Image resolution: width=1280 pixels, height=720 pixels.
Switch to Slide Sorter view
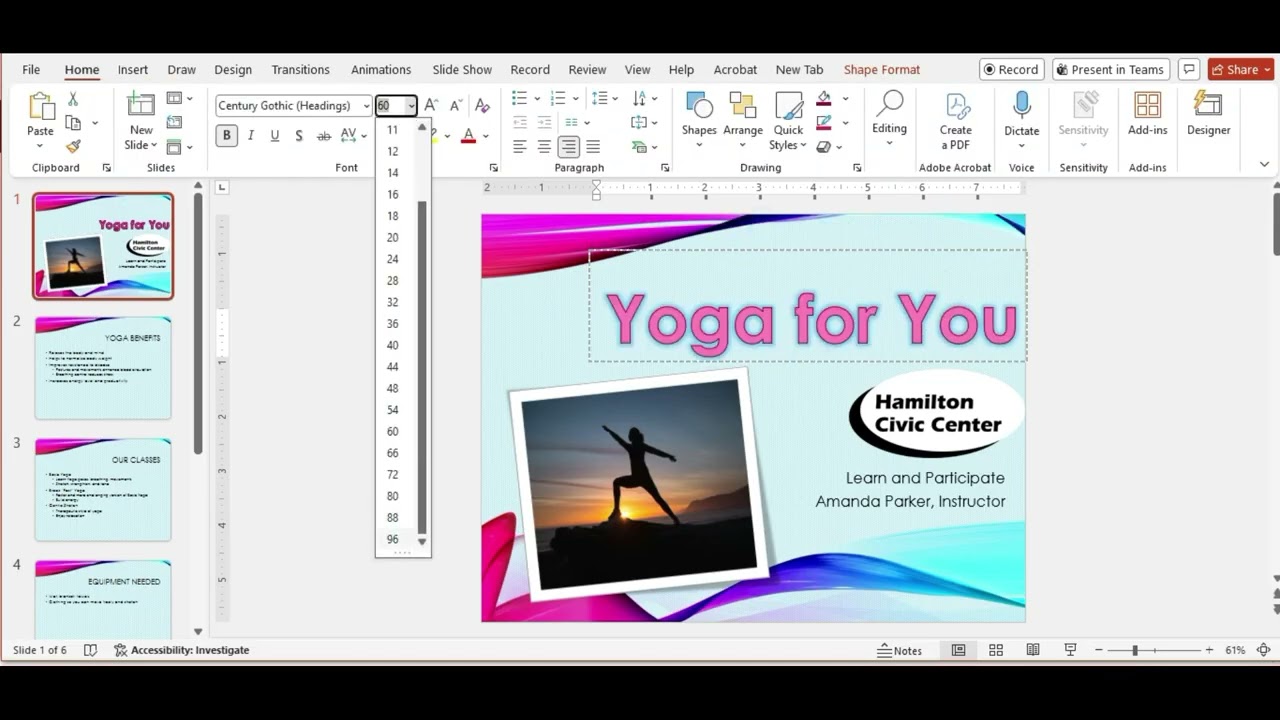pos(996,650)
